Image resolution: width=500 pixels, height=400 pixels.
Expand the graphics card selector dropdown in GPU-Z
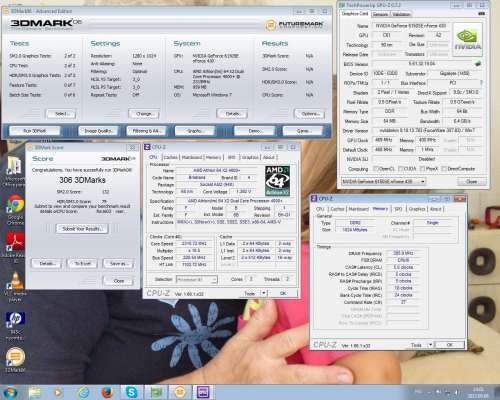pyautogui.click(x=423, y=181)
